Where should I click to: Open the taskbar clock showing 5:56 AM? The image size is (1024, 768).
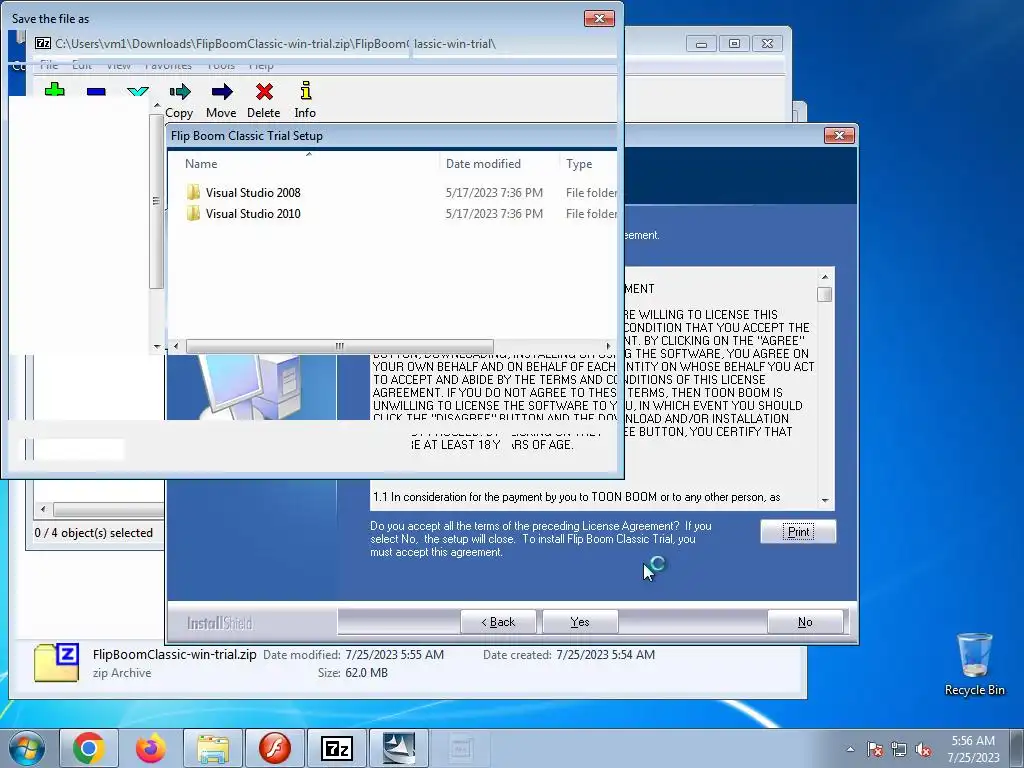coord(973,749)
